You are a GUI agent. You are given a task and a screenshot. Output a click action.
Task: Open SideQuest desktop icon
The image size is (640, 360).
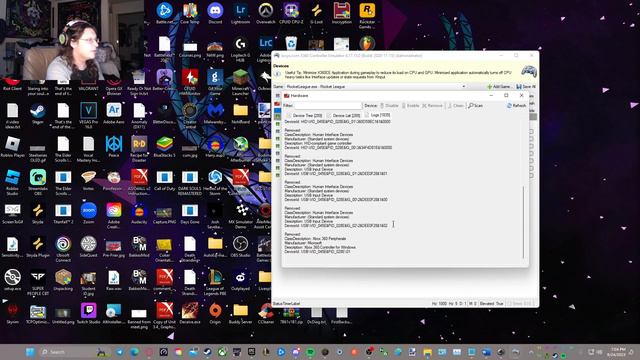pyautogui.click(x=89, y=247)
